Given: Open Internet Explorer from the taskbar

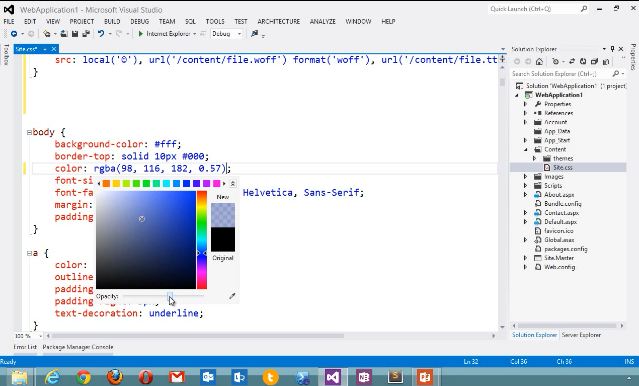Looking at the screenshot, I should point(52,377).
